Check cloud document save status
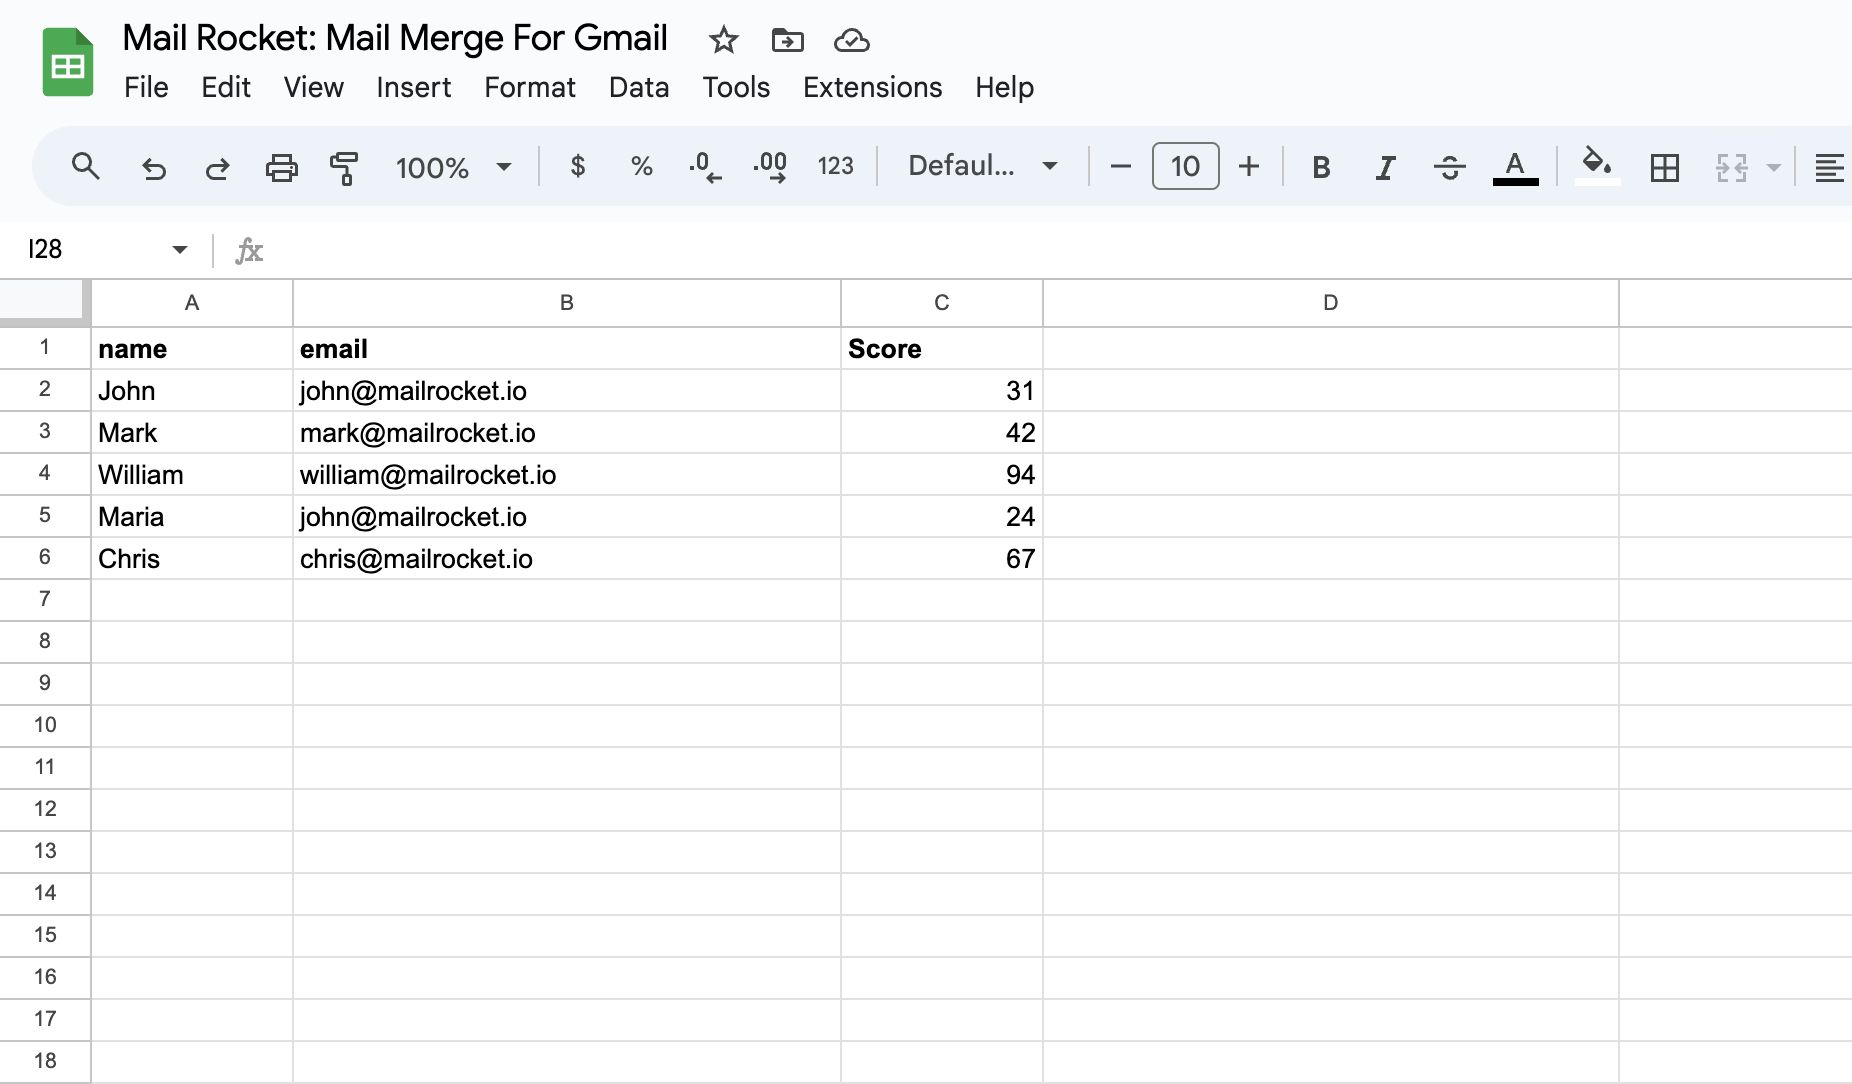 tap(851, 40)
